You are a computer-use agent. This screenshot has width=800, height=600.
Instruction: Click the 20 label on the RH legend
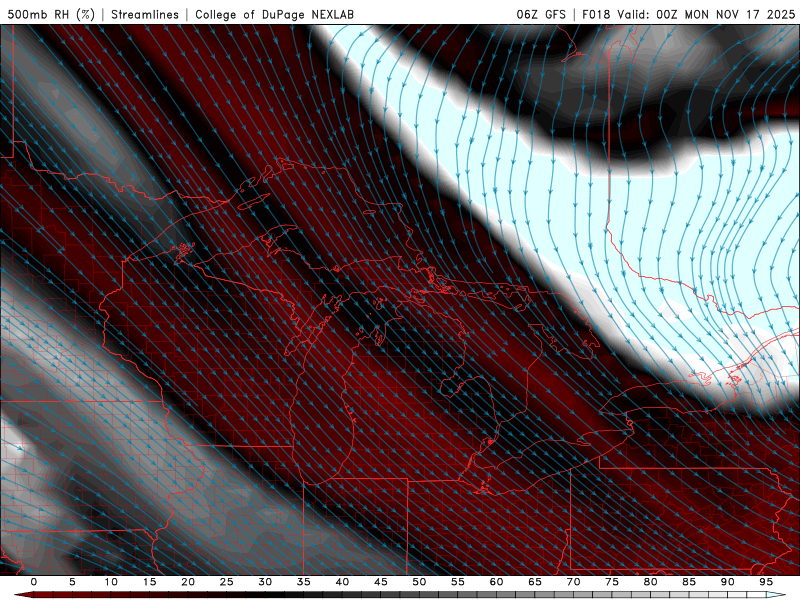(188, 582)
